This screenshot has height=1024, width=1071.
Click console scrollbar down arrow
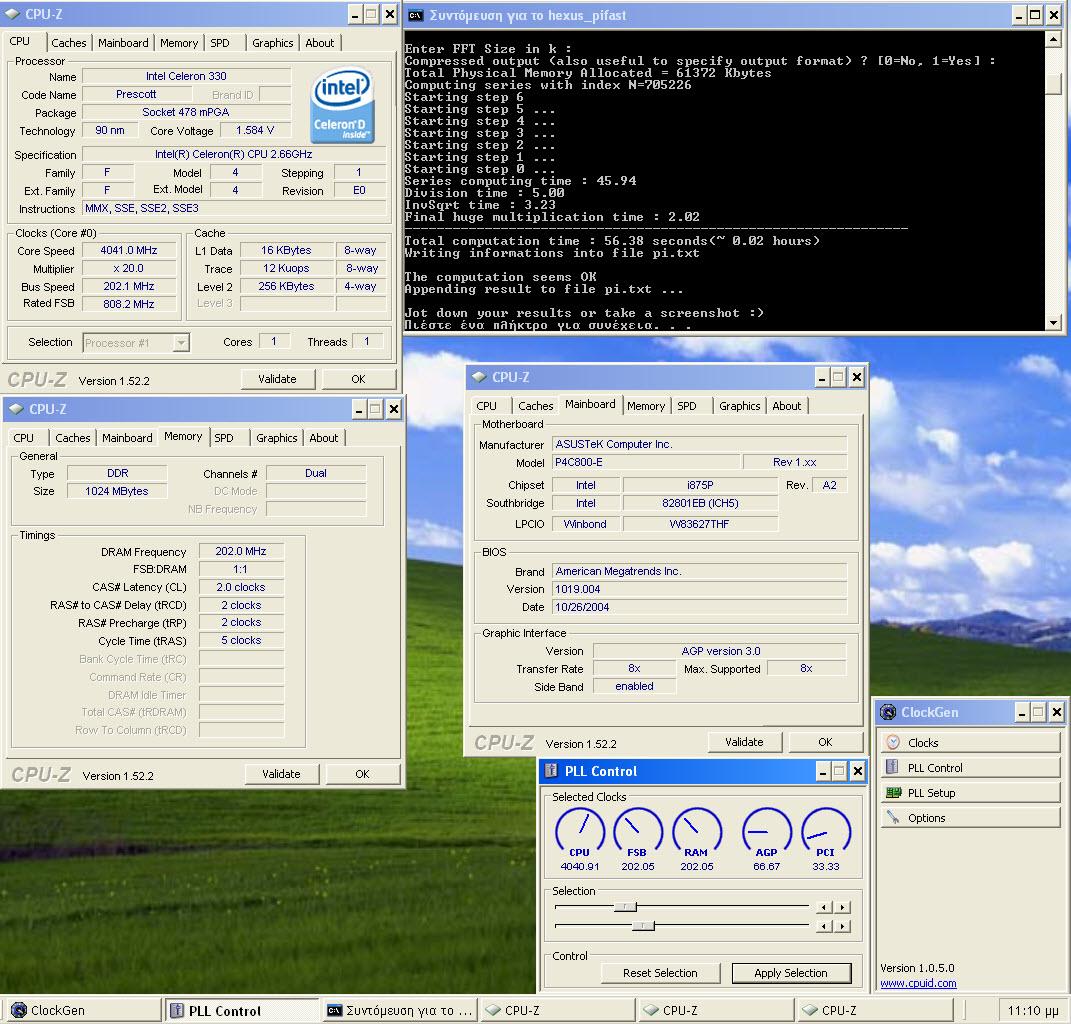coord(1053,322)
